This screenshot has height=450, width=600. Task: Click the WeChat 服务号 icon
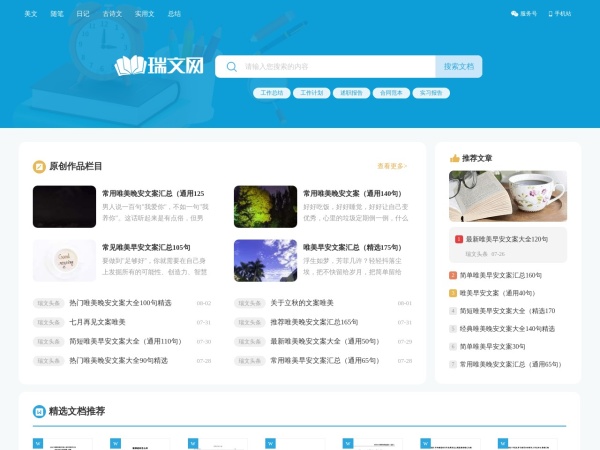514,14
